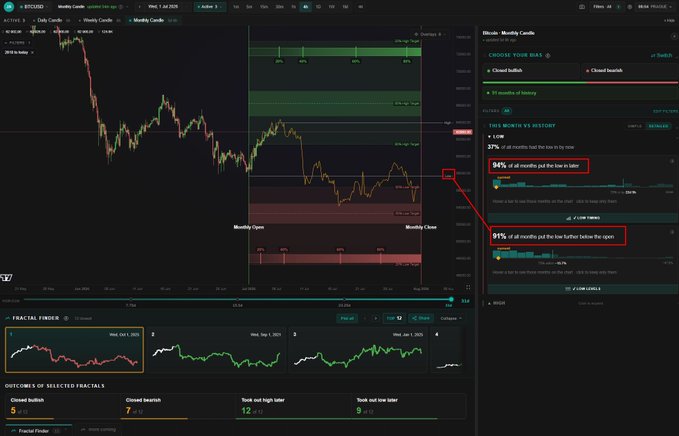
Task: Click the info icon beside Choose Your Bias
Action: tap(548, 55)
